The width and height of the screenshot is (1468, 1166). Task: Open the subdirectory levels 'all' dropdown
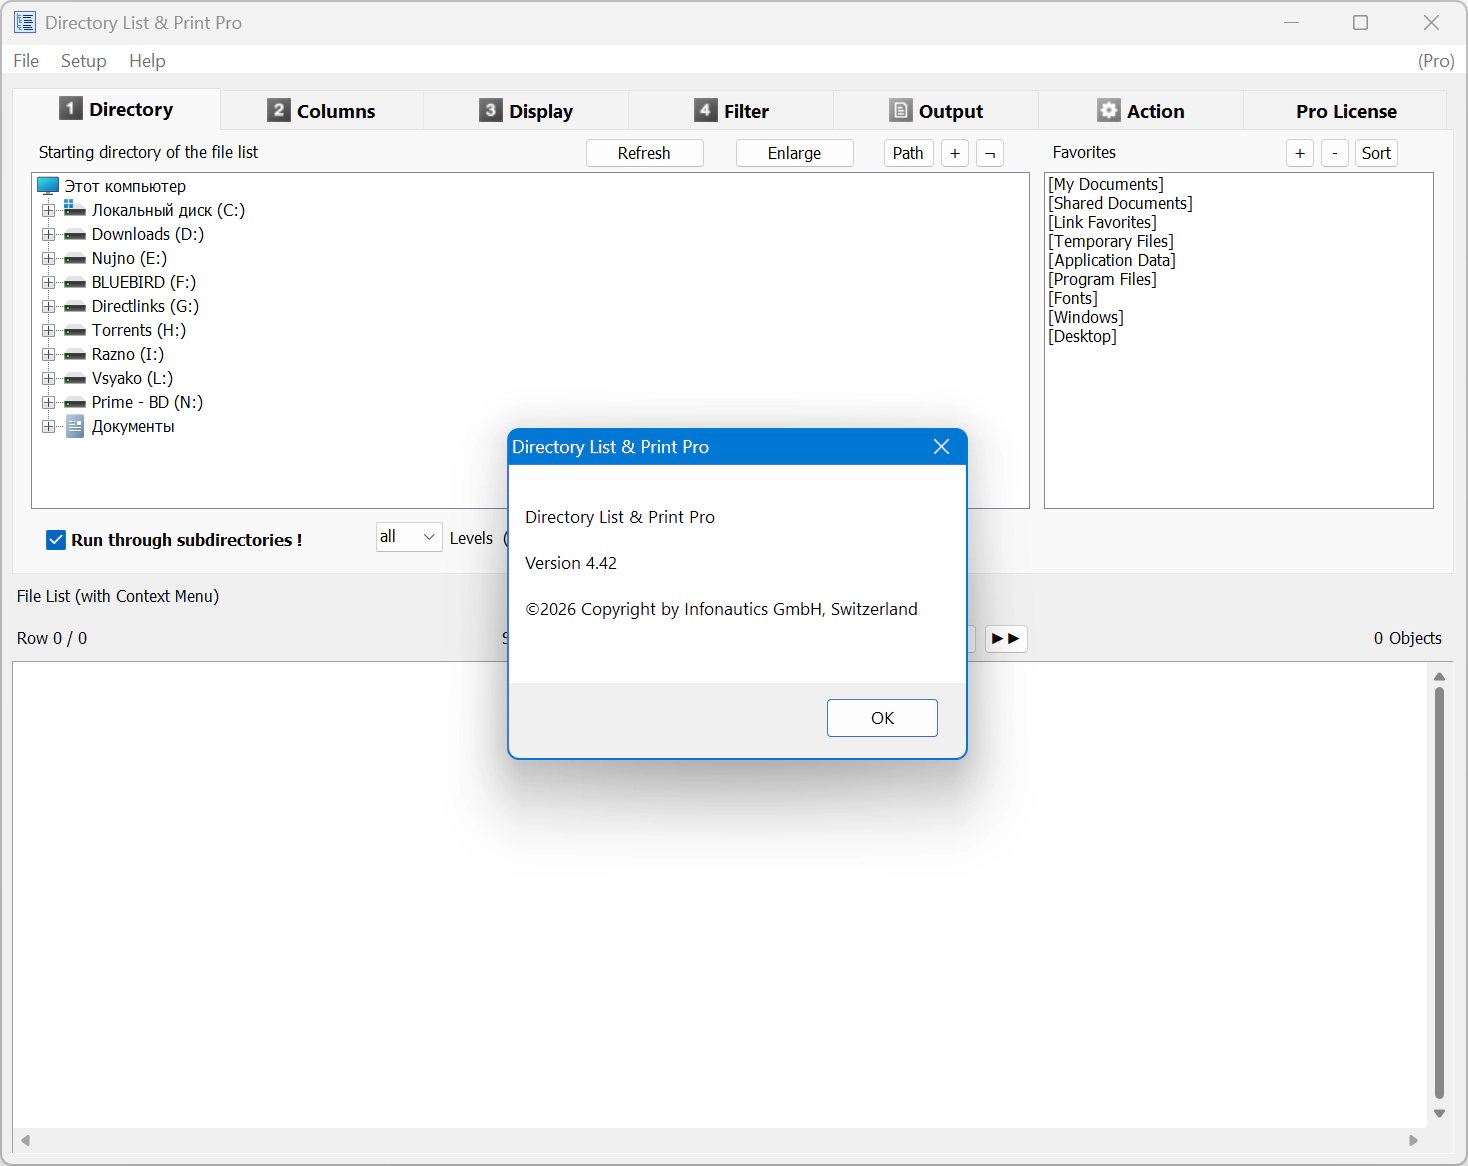pyautogui.click(x=409, y=537)
